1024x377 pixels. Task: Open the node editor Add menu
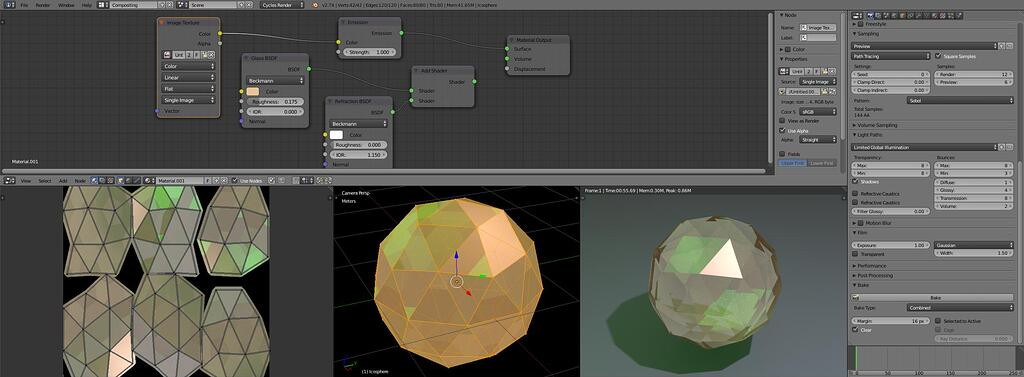click(63, 180)
